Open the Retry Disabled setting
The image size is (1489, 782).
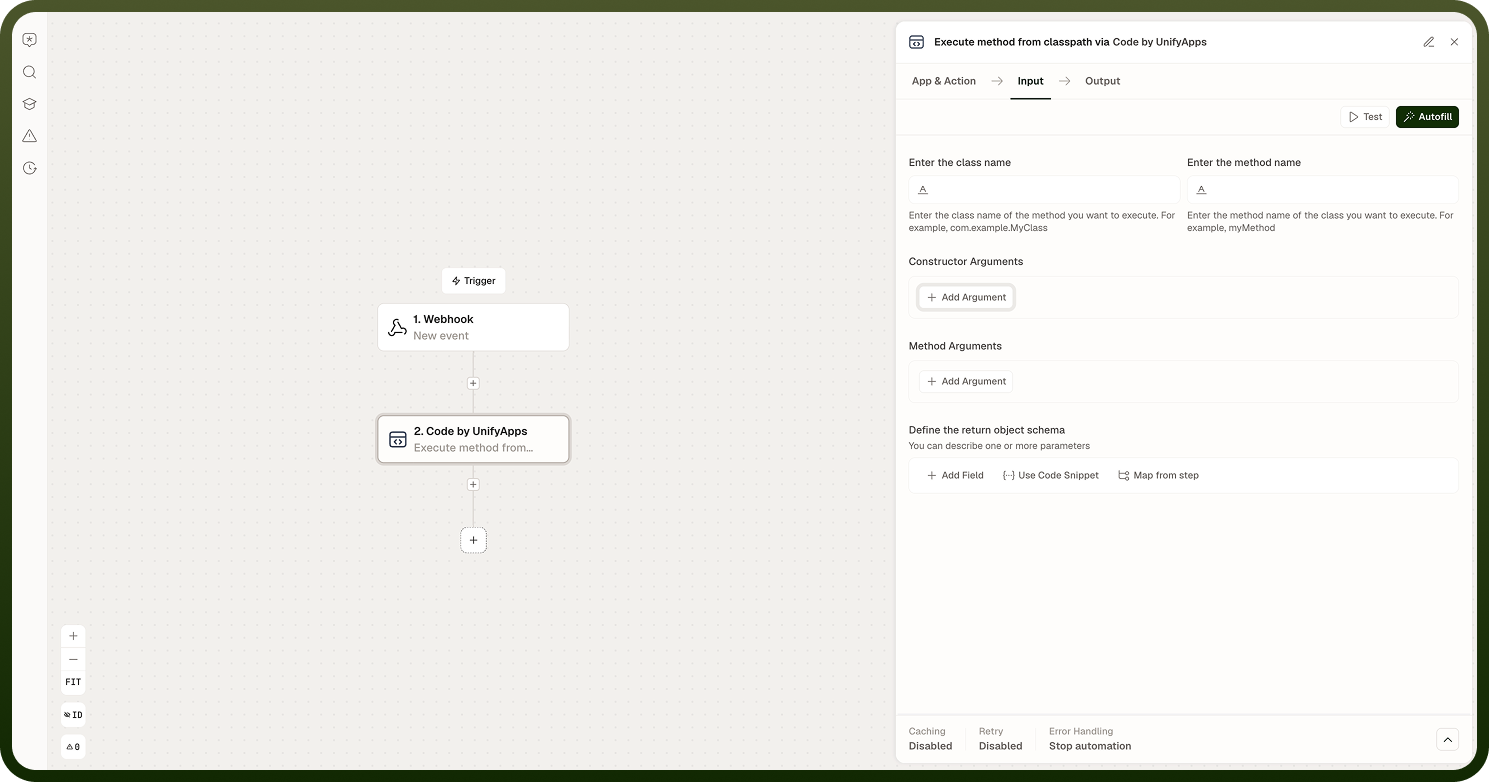1000,739
